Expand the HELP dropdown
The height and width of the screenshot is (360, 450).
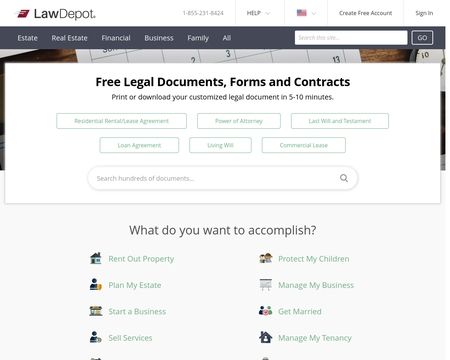[x=259, y=13]
